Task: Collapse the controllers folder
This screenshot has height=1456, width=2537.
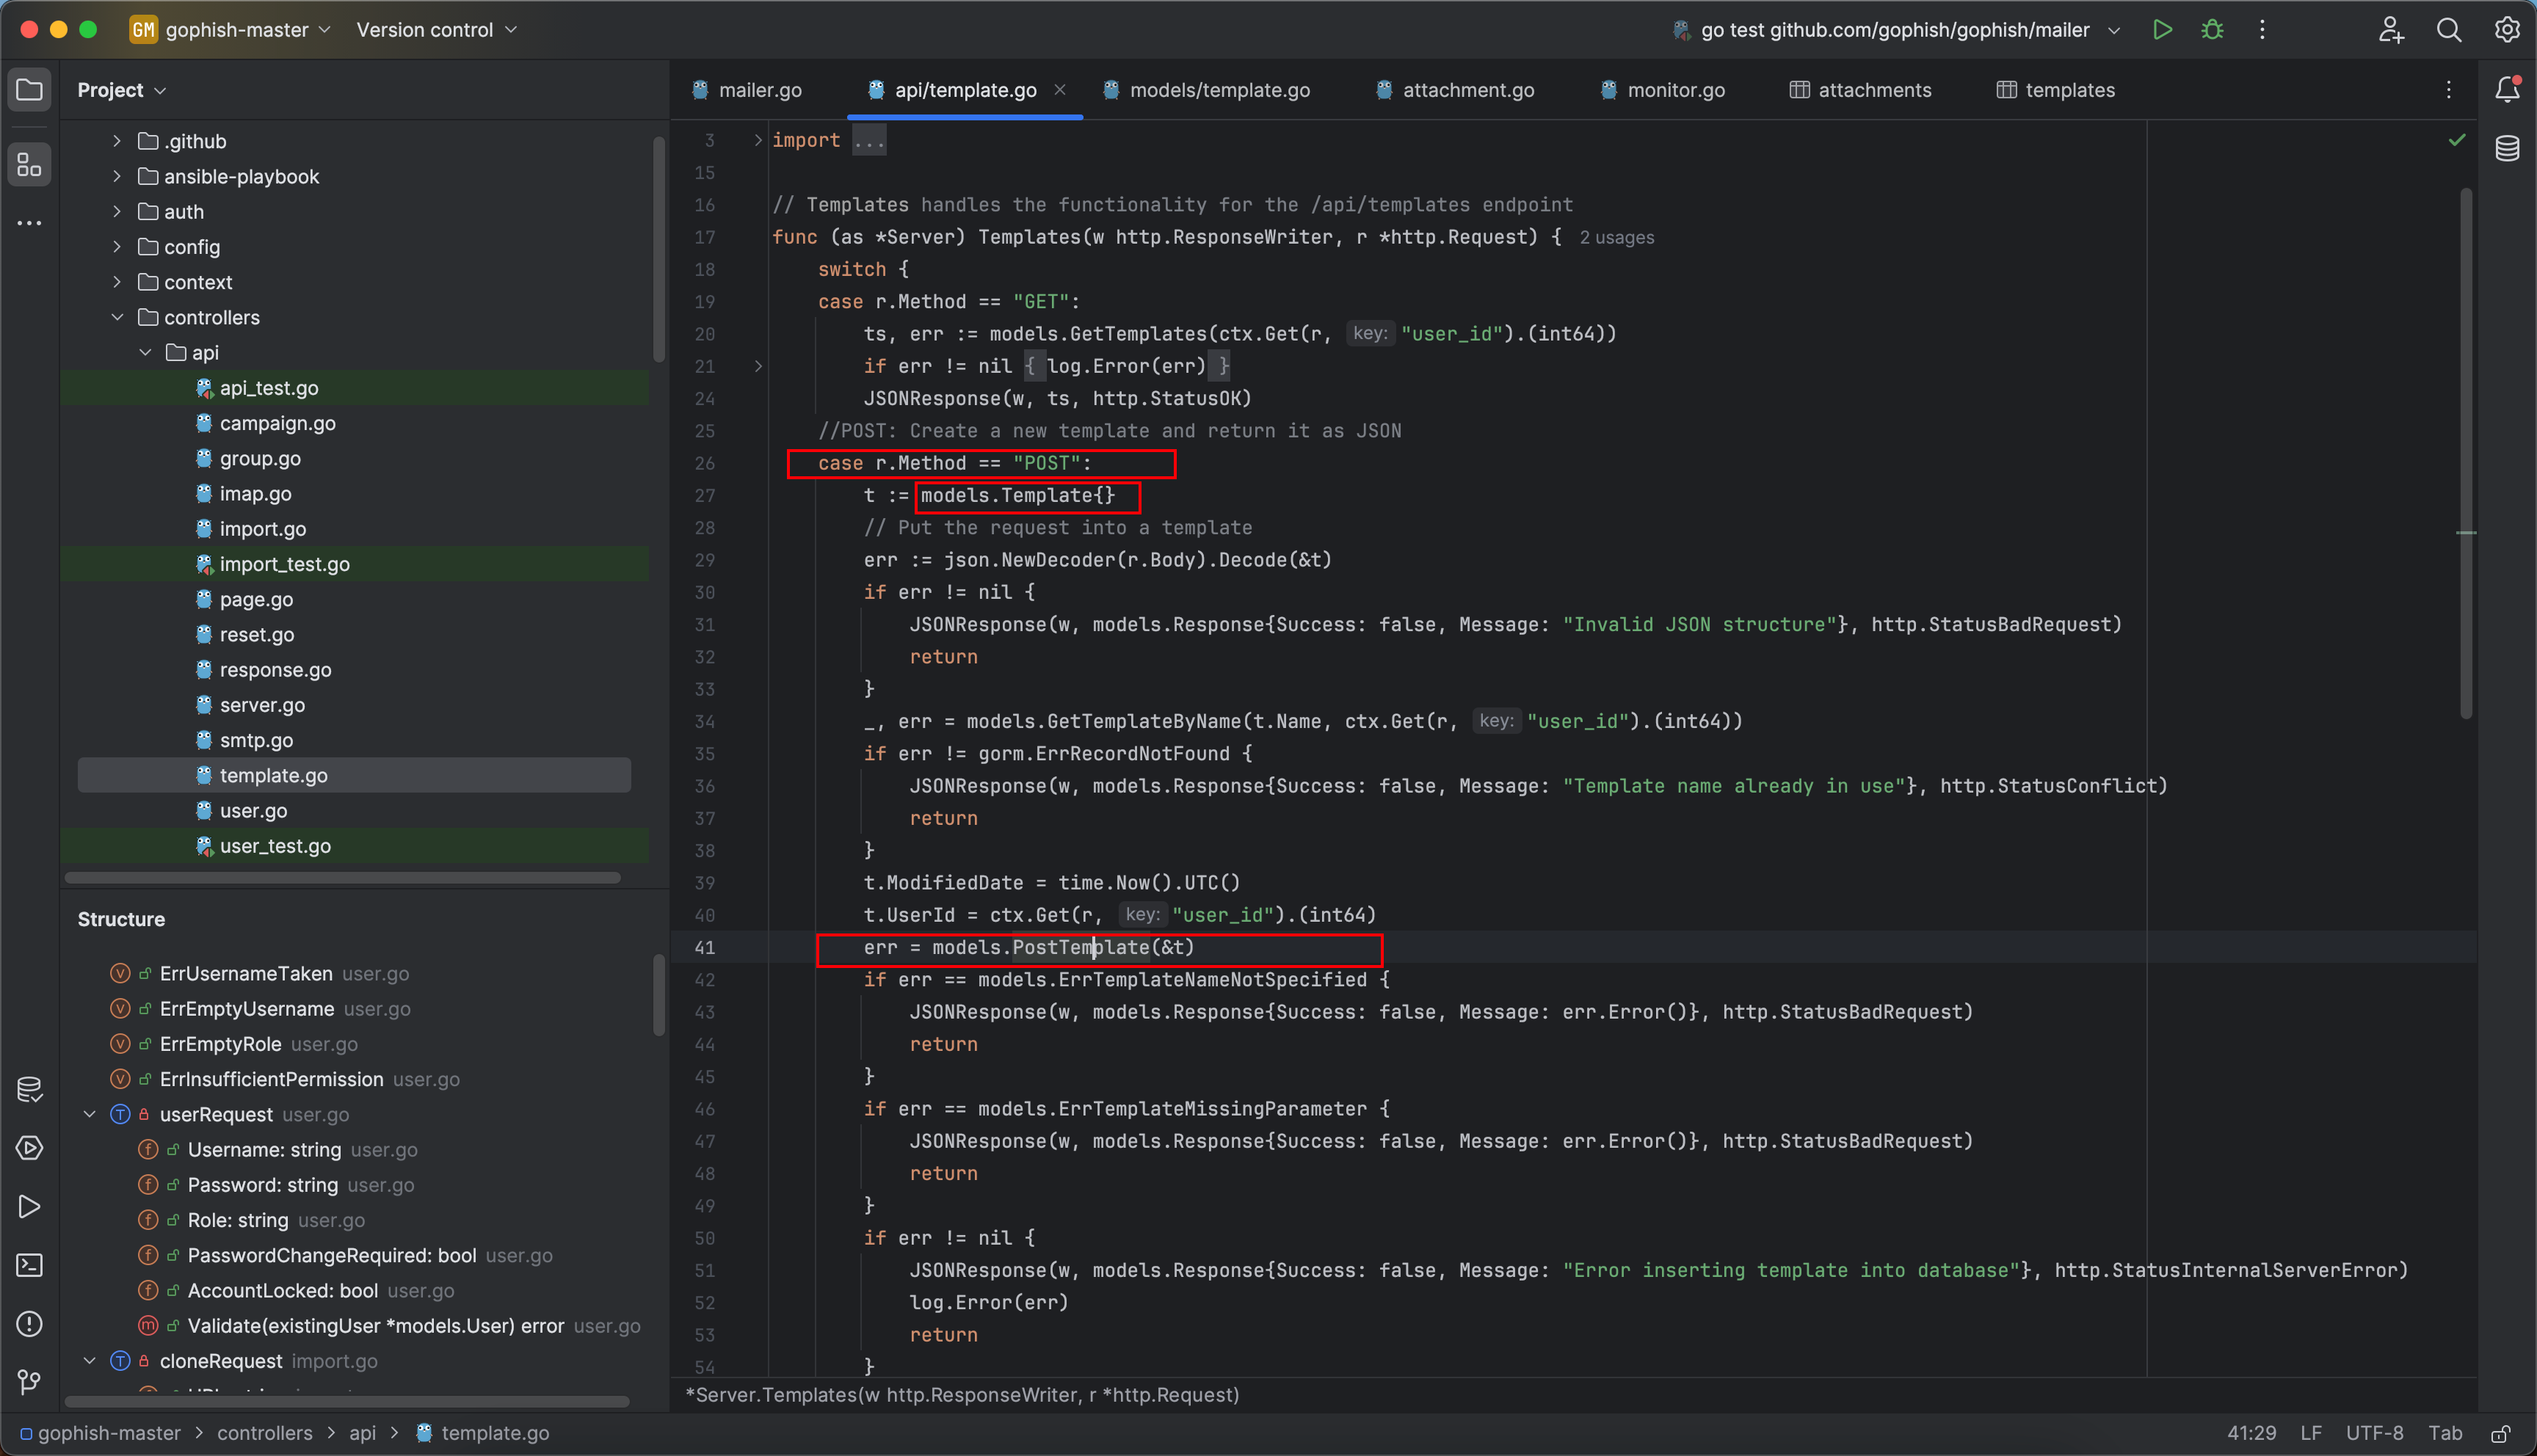Action: 117,317
